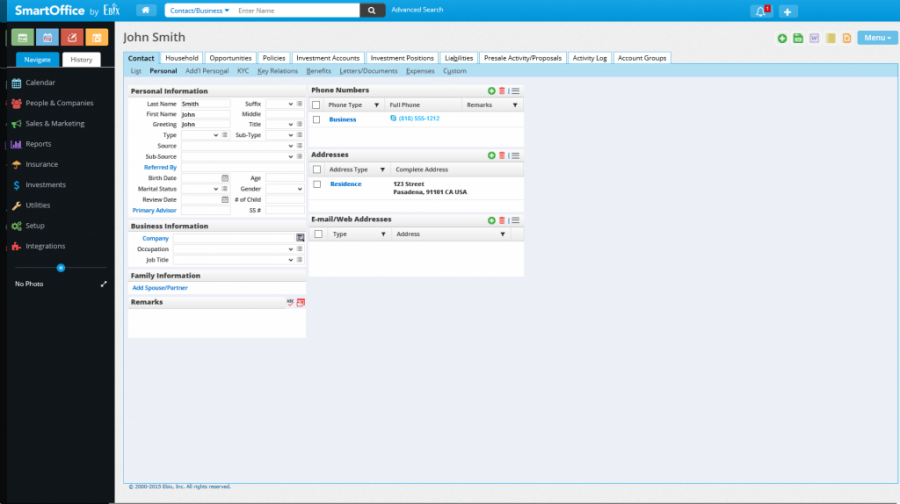Filter the Phone Type column

(x=377, y=105)
